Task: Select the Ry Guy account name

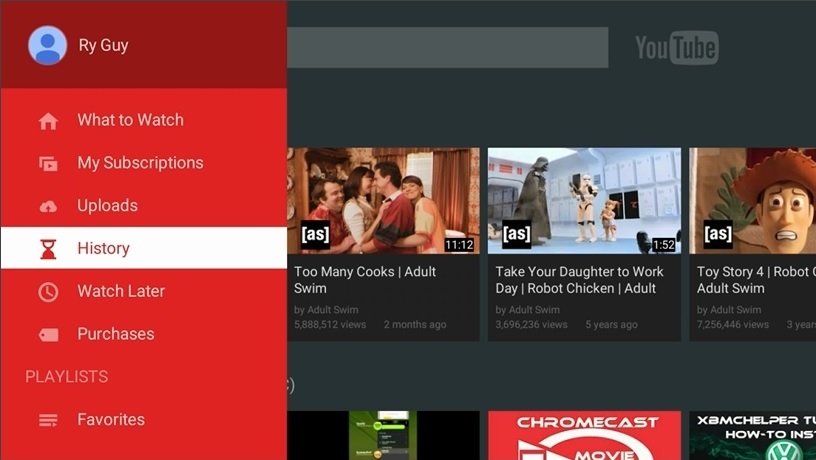Action: tap(104, 45)
